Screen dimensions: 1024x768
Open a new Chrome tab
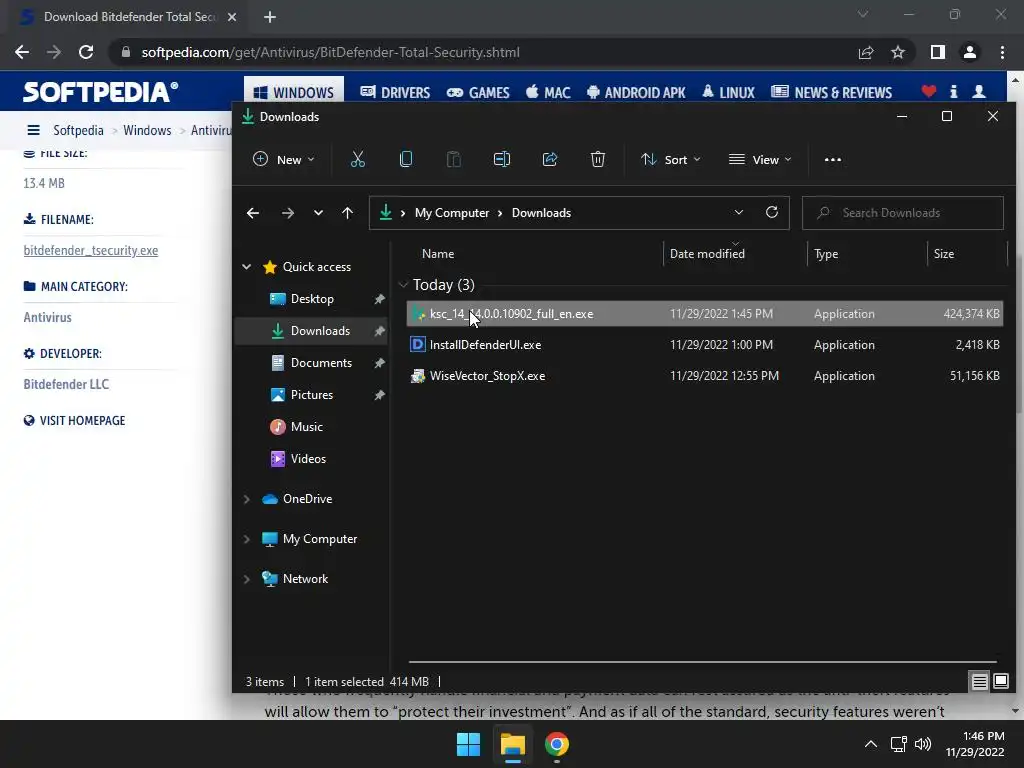click(270, 17)
